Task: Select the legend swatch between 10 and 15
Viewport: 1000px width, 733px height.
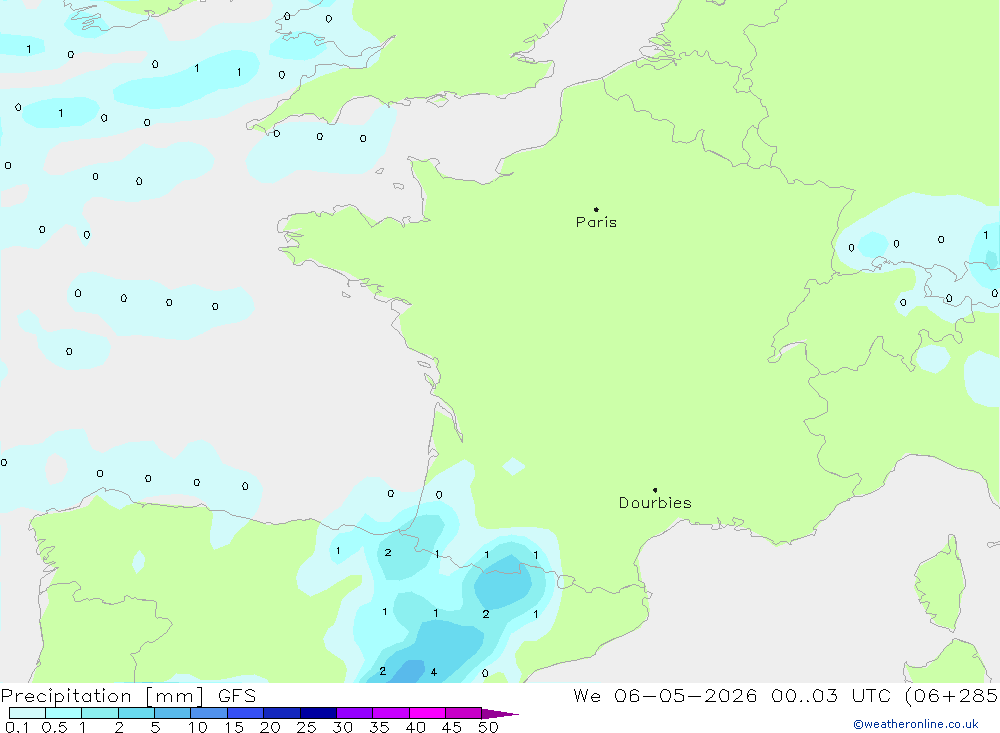Action: [209, 713]
